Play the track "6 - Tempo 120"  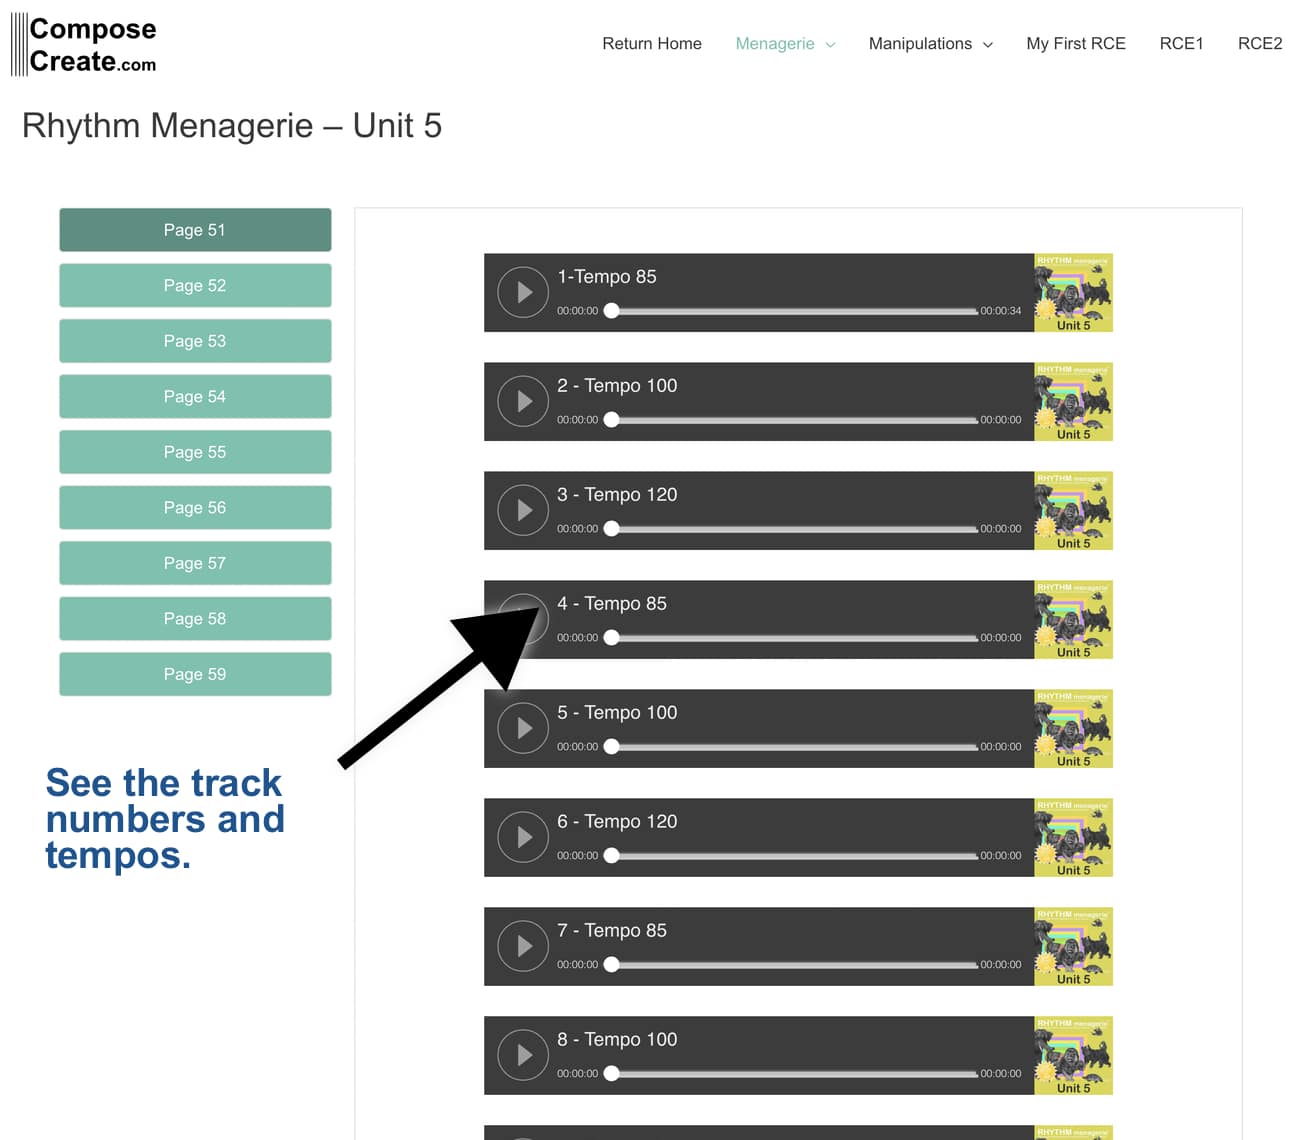(x=522, y=837)
